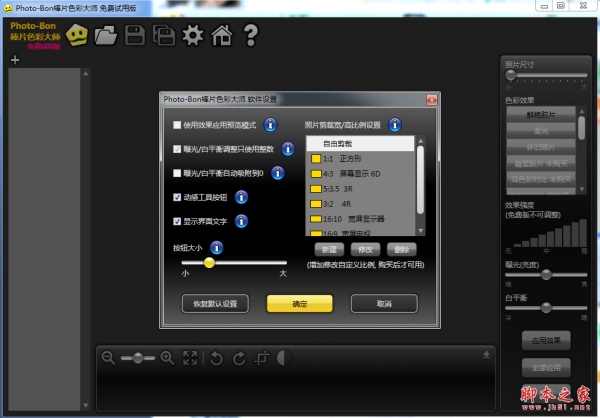Image resolution: width=600 pixels, height=418 pixels.
Task: Click the photo list panel scroll up arrow
Action: point(86,73)
